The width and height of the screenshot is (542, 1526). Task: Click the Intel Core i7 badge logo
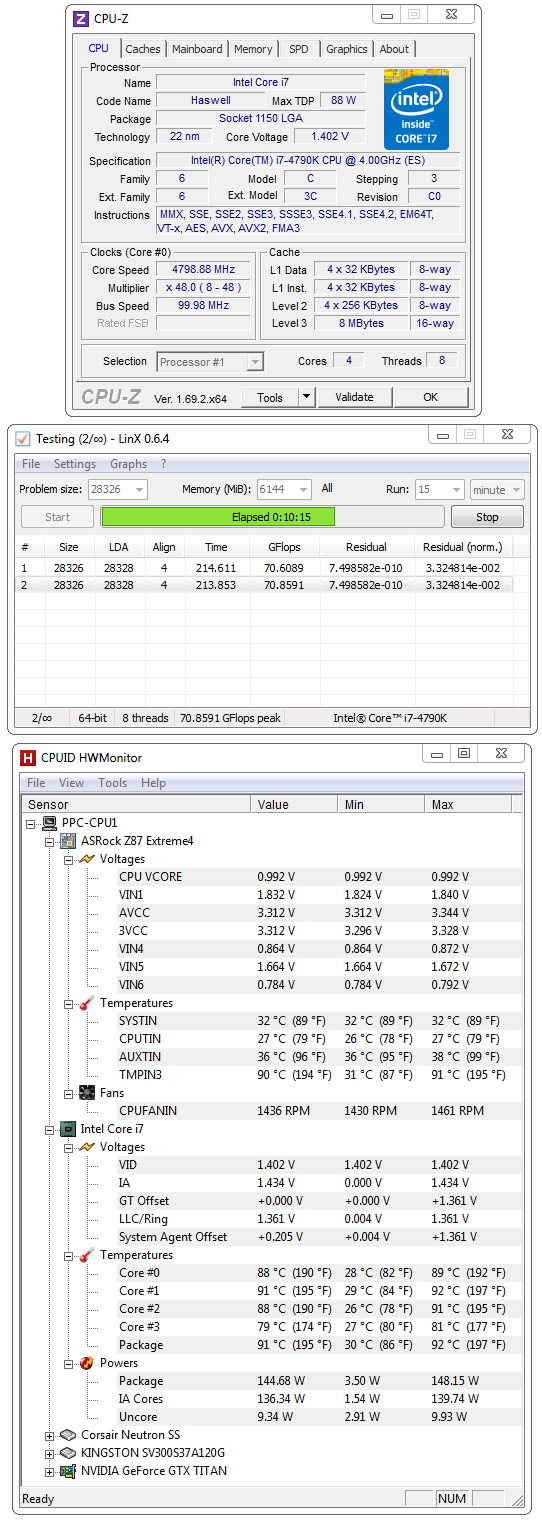(x=416, y=110)
